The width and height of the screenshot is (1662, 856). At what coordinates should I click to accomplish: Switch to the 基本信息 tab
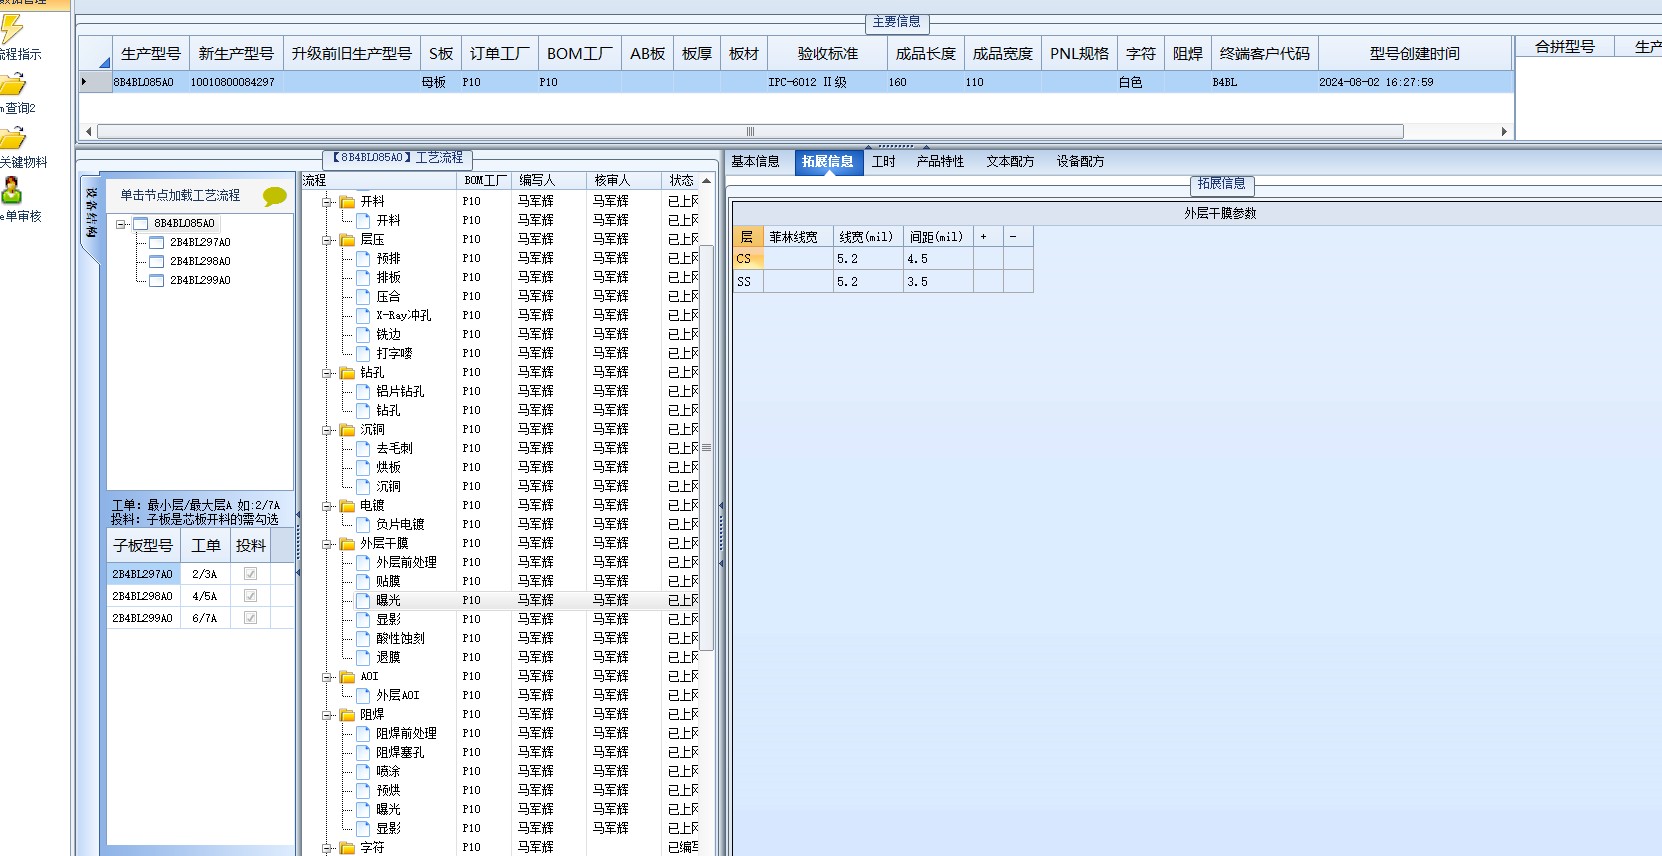(755, 161)
